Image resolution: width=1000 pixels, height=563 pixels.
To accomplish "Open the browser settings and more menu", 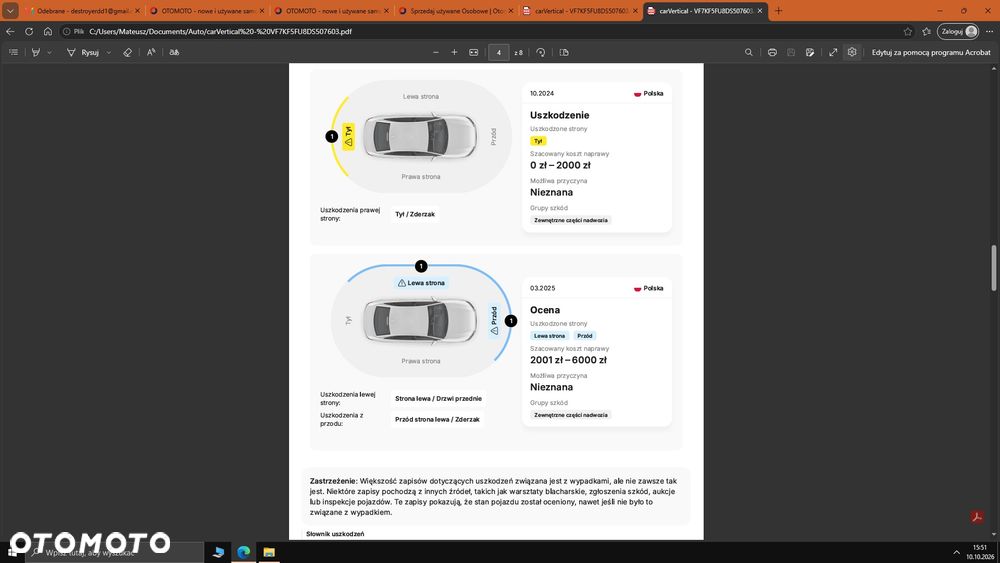I will coord(989,31).
